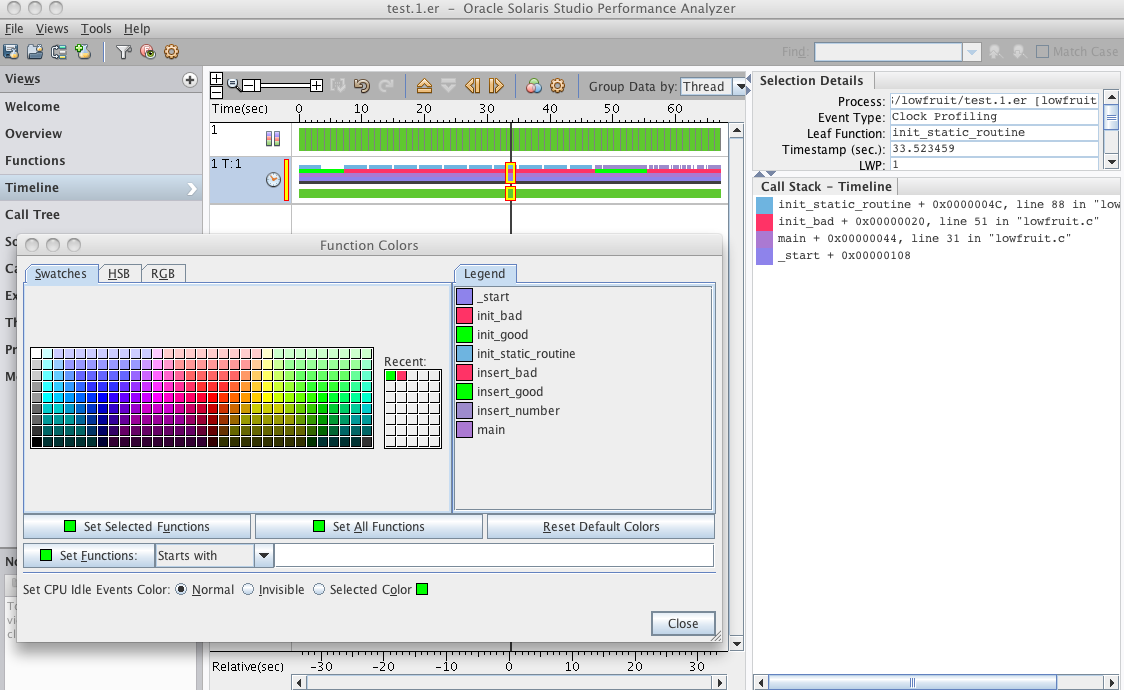The image size is (1124, 690).
Task: Click the Library Visibility toolbar icon
Action: click(x=148, y=52)
